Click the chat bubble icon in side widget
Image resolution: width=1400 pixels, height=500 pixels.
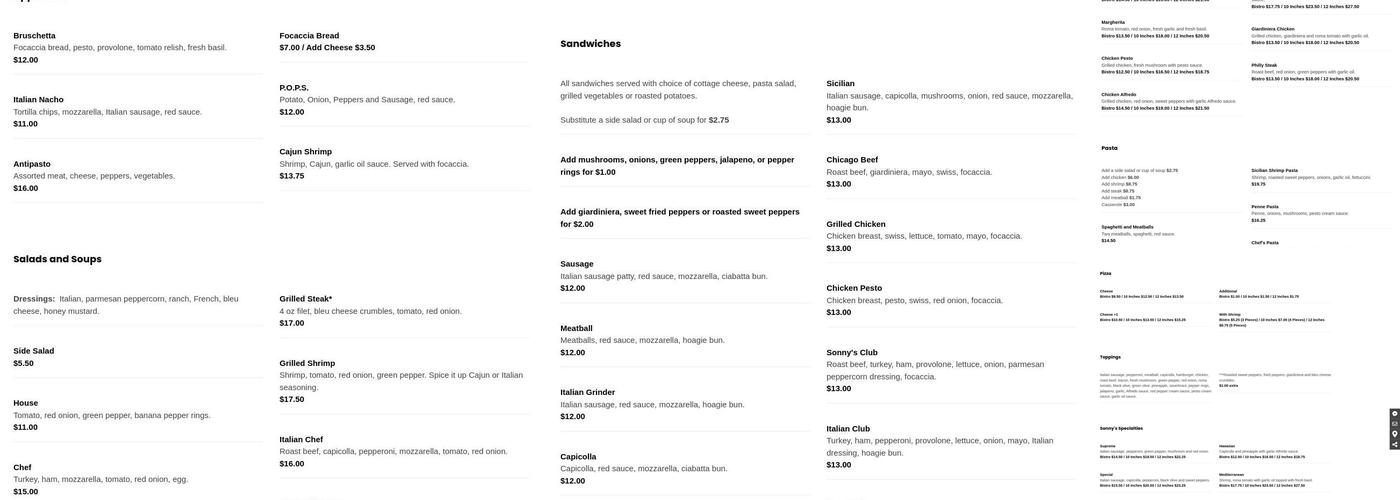pyautogui.click(x=1394, y=414)
